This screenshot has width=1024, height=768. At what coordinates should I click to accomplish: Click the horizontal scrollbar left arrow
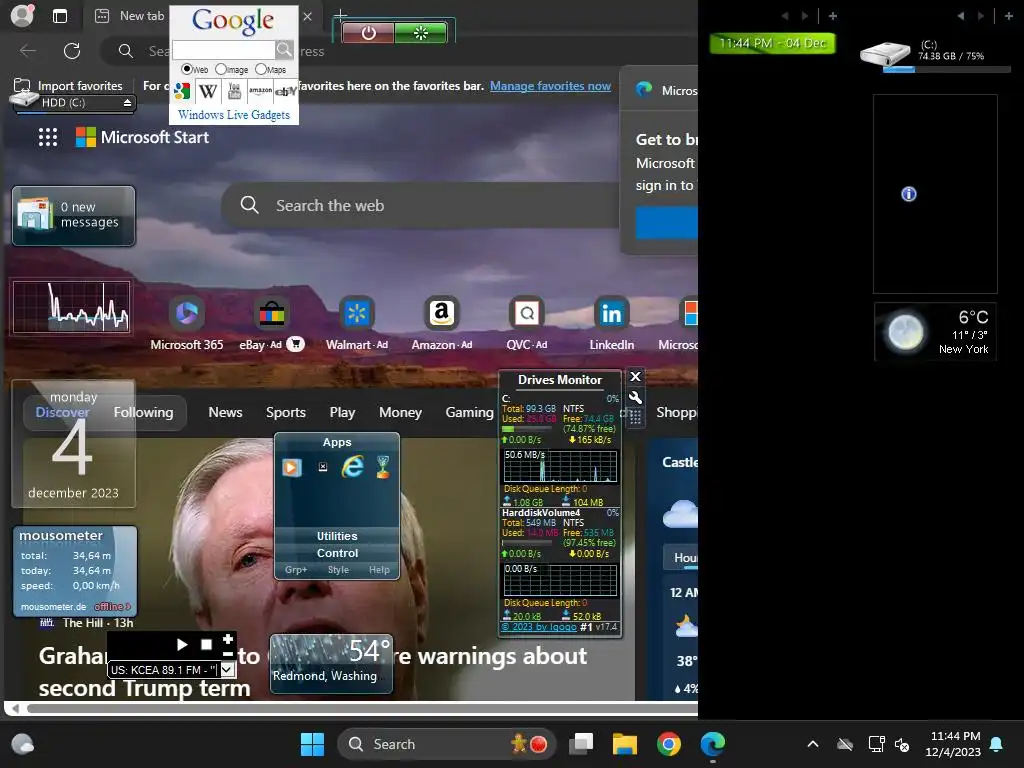[x=15, y=709]
